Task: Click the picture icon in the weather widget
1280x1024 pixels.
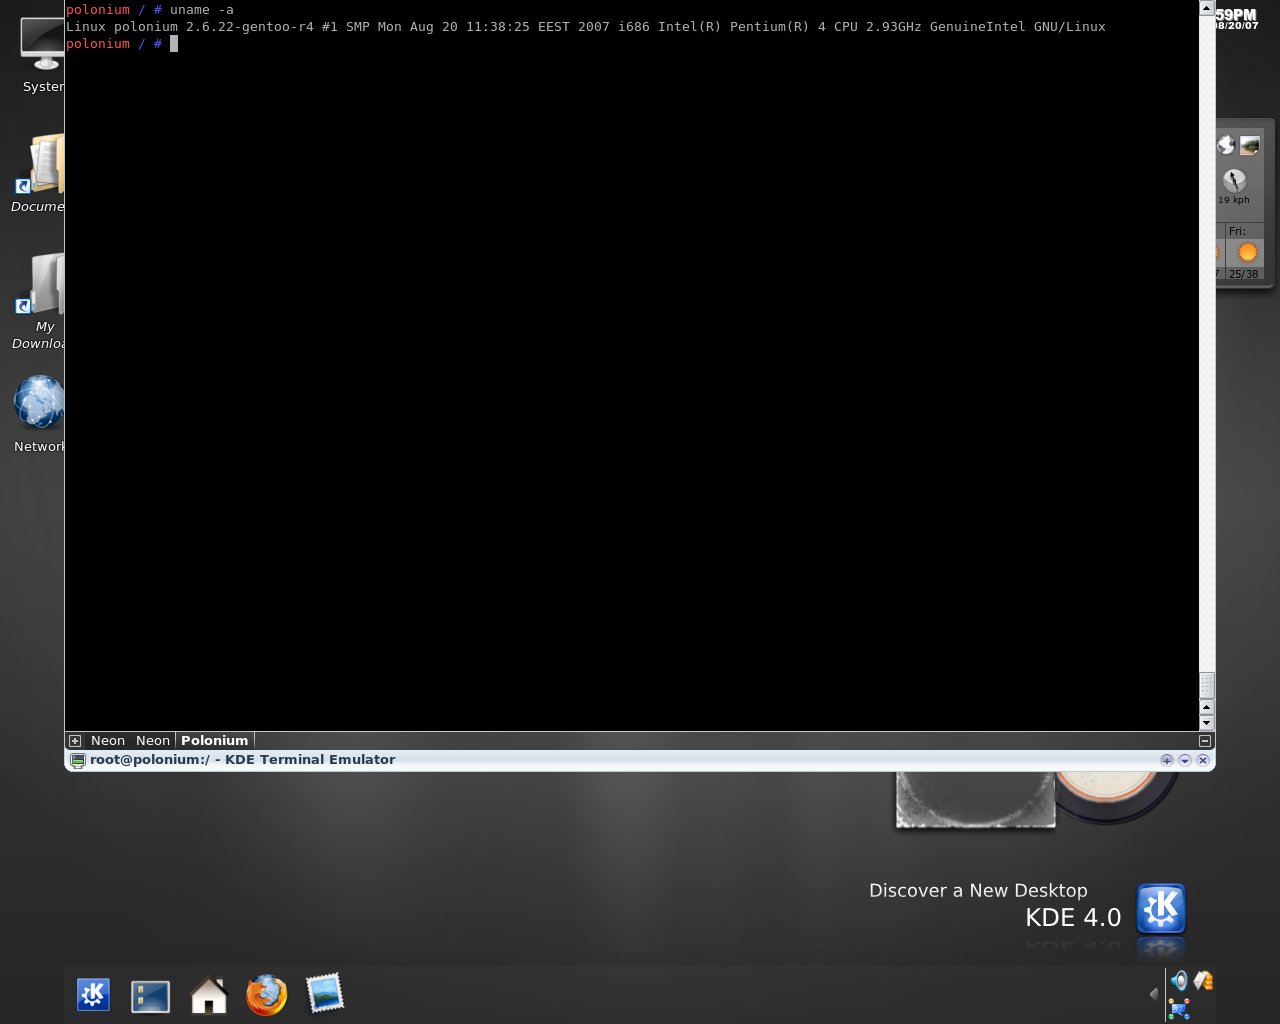Action: tap(1250, 146)
